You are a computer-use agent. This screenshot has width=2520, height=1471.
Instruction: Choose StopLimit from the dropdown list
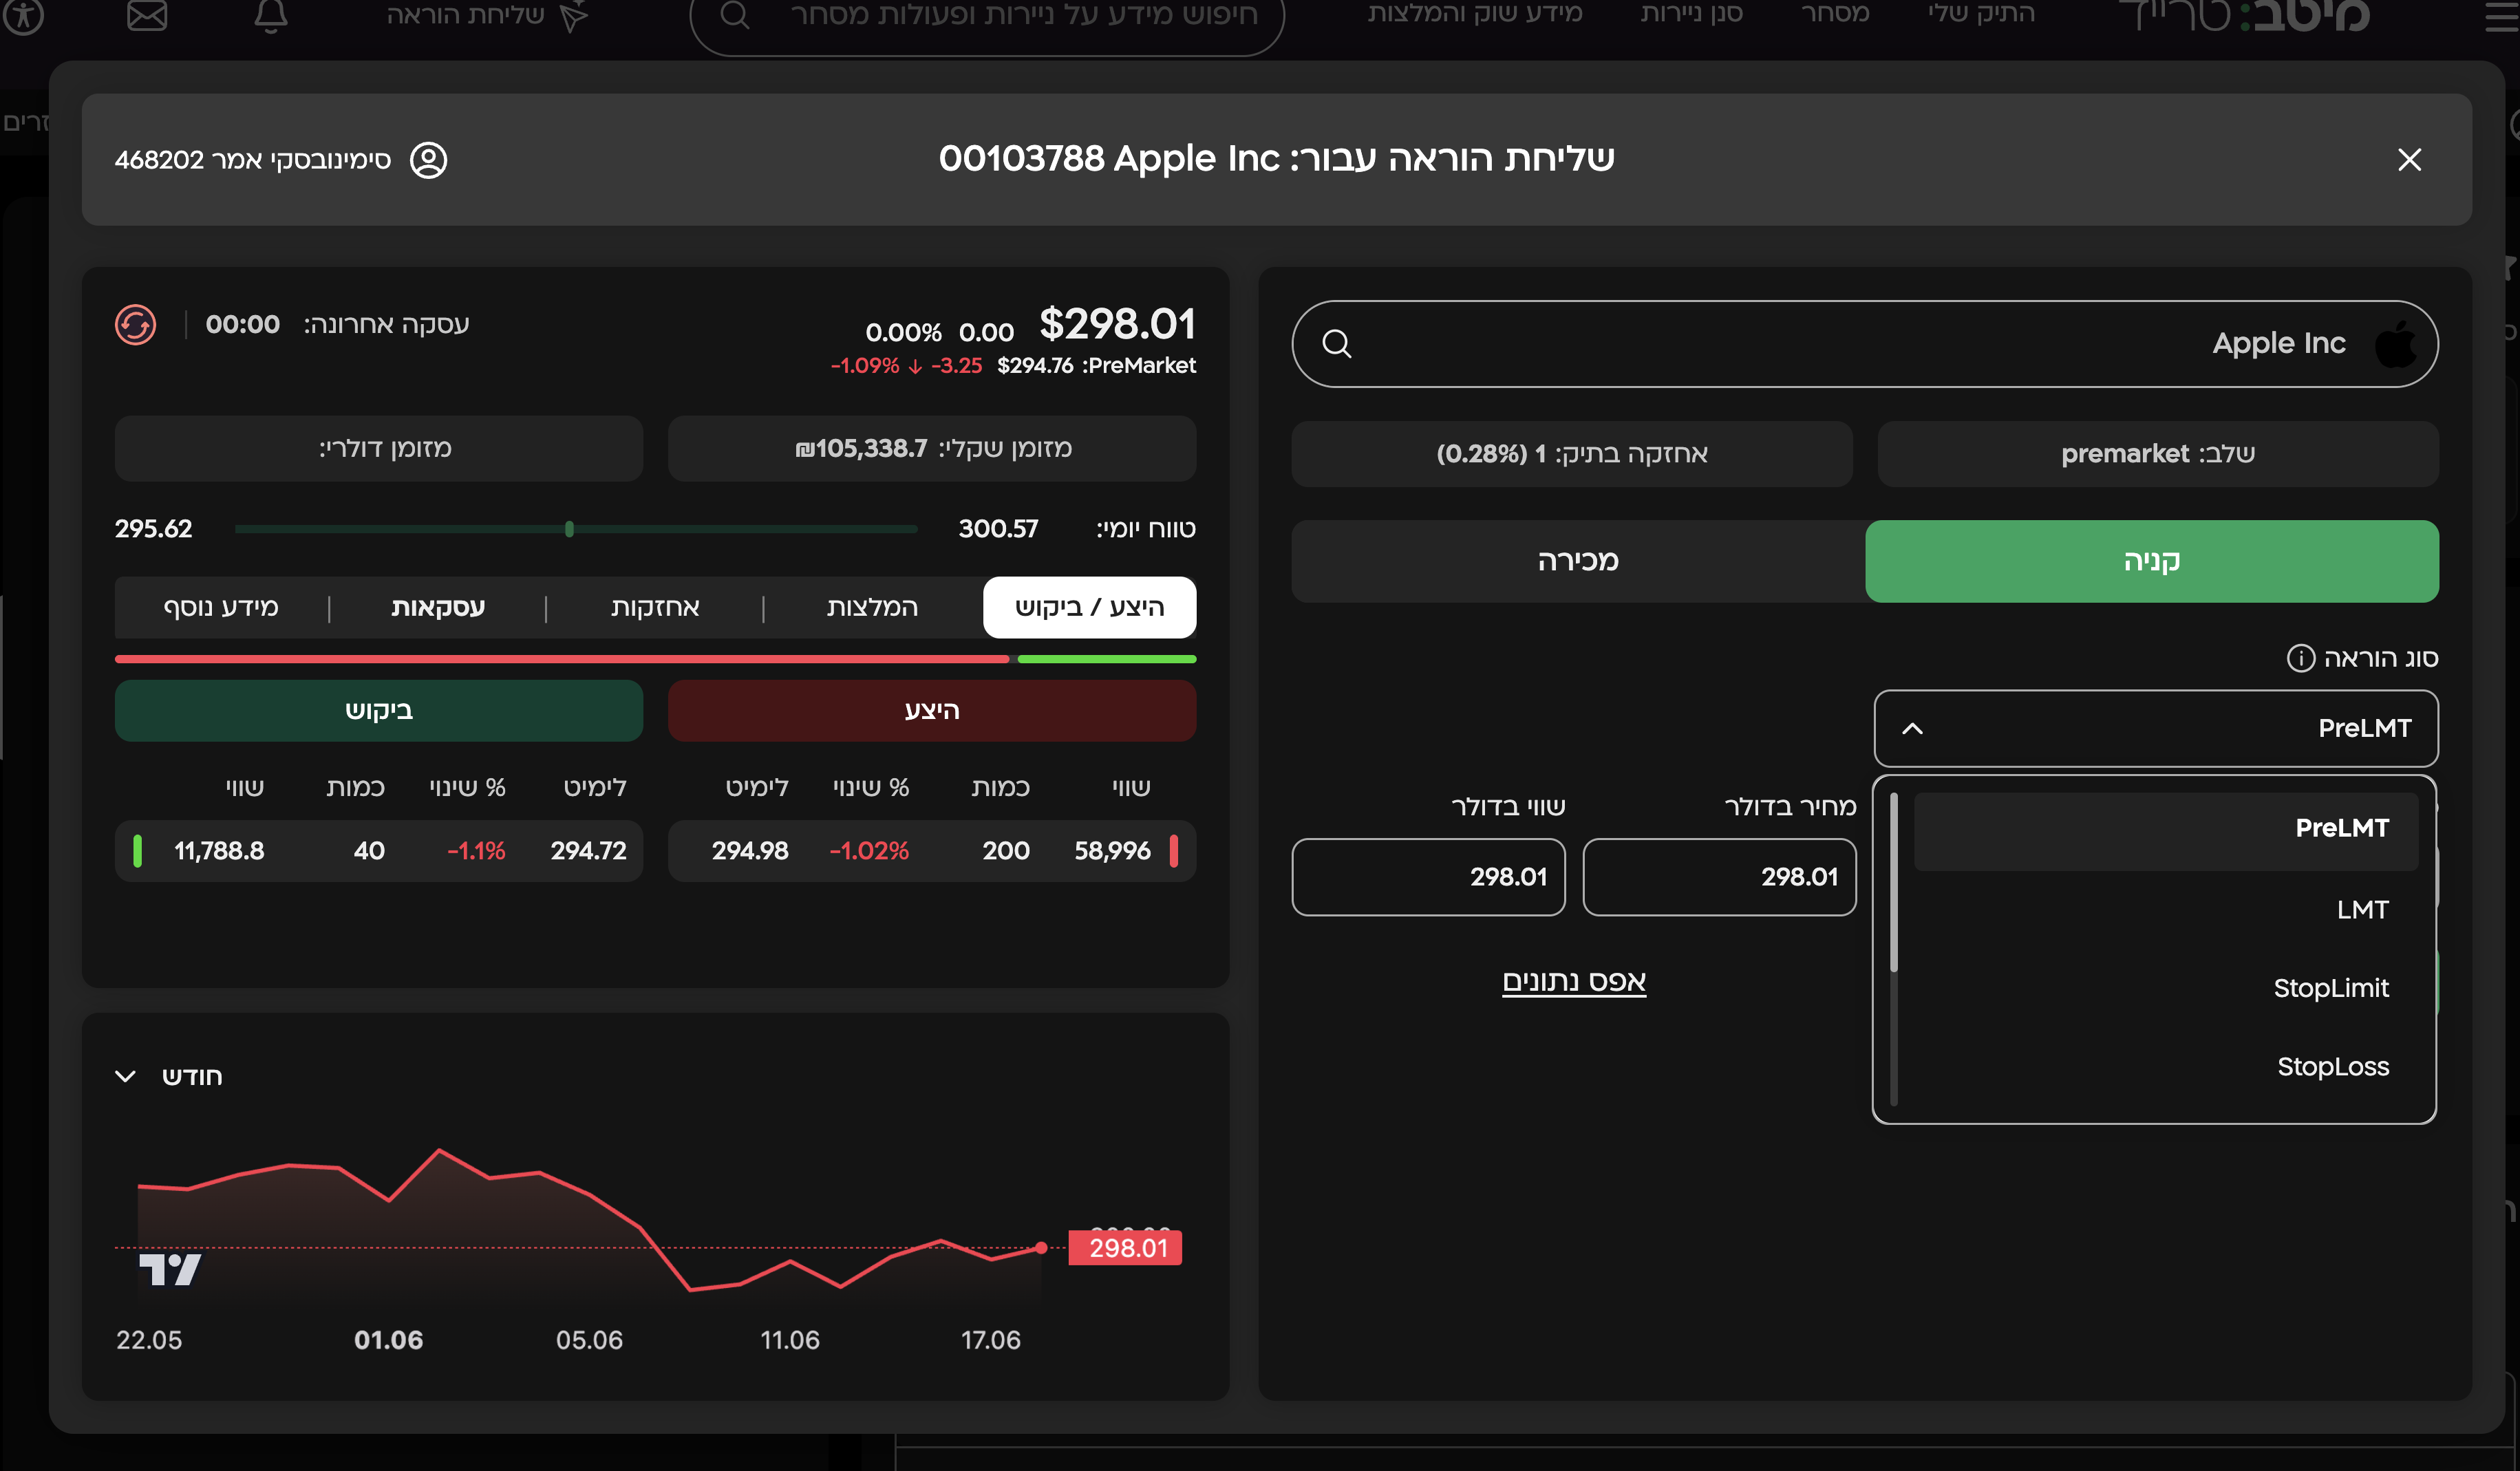(2166, 988)
